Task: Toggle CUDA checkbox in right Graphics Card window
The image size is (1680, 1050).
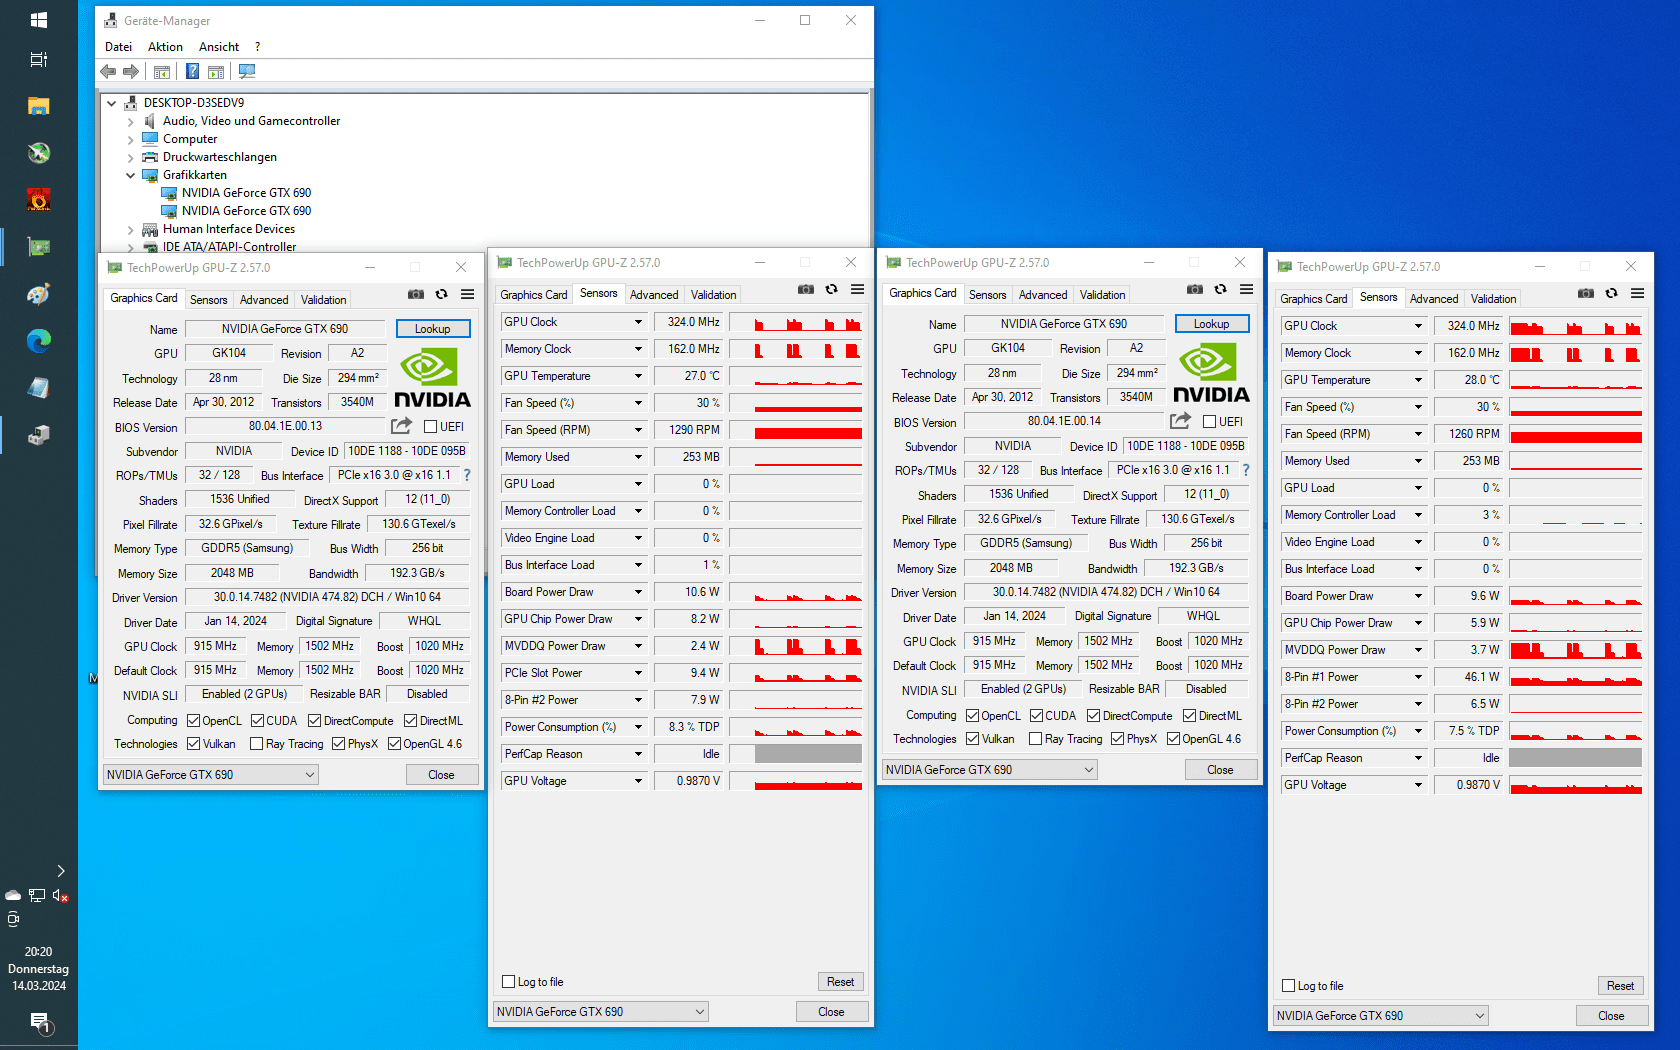Action: (1037, 716)
